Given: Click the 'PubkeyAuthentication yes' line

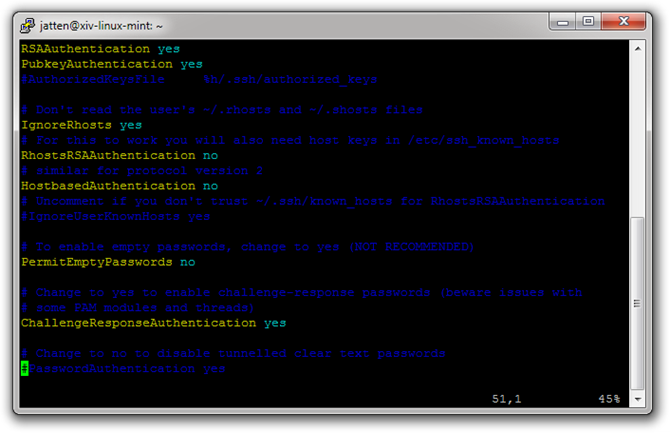Looking at the screenshot, I should pos(112,64).
